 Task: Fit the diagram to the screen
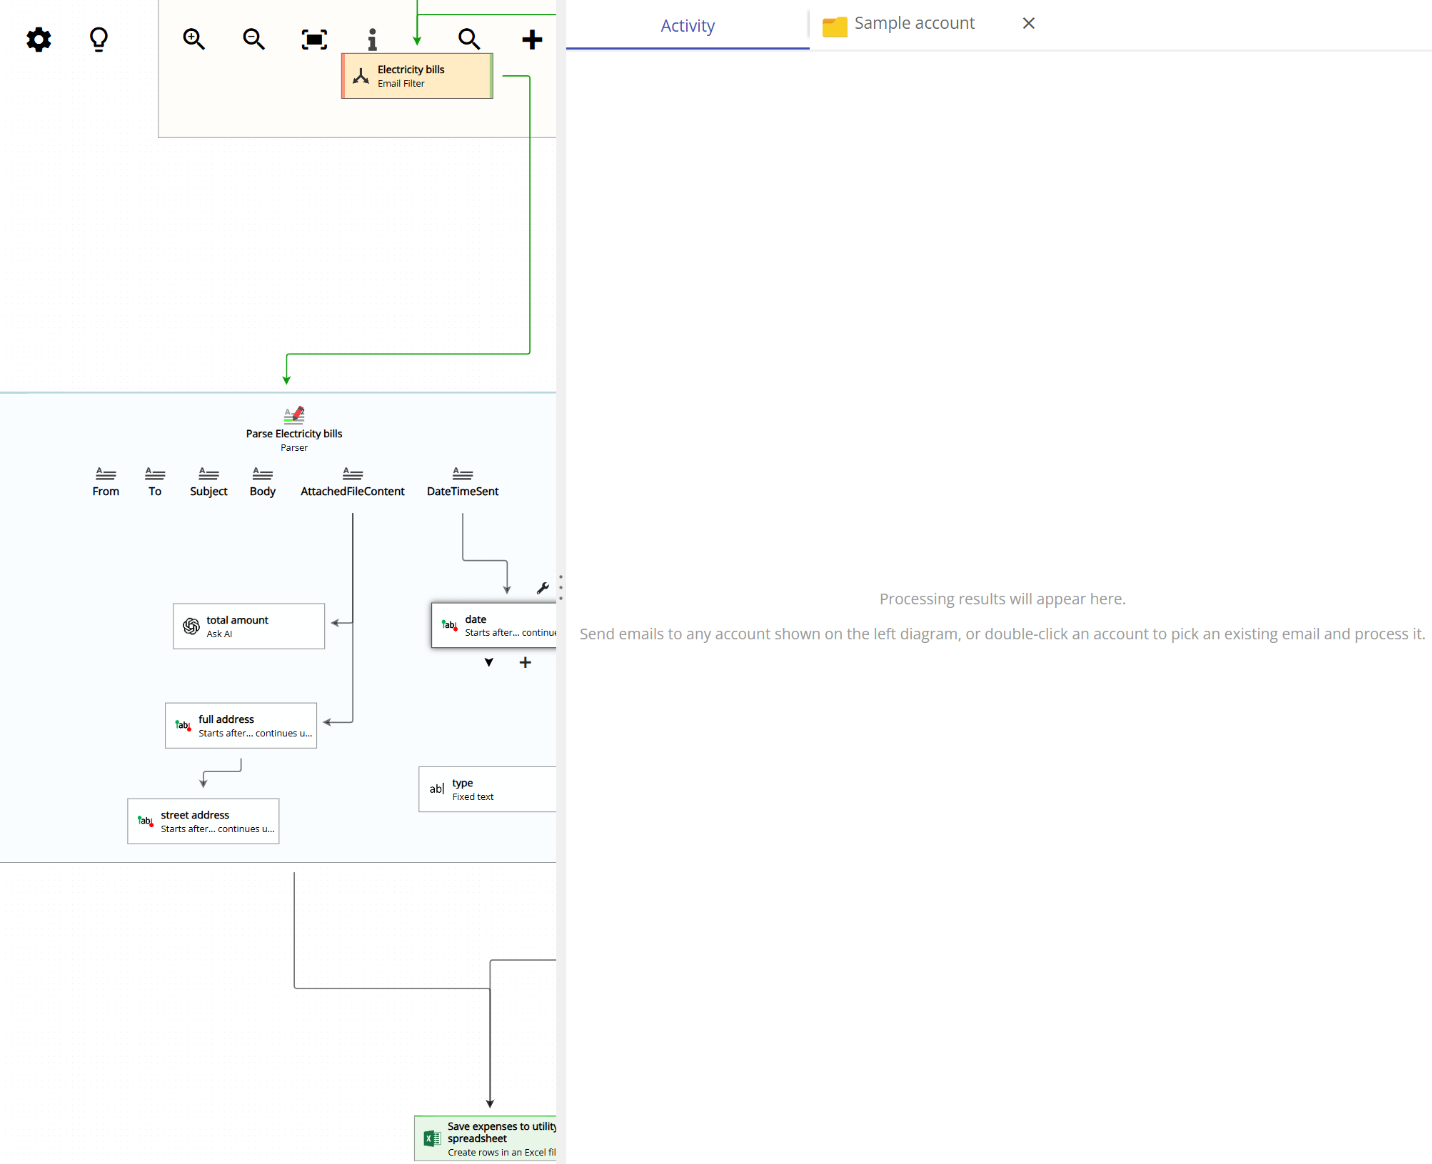pos(314,39)
